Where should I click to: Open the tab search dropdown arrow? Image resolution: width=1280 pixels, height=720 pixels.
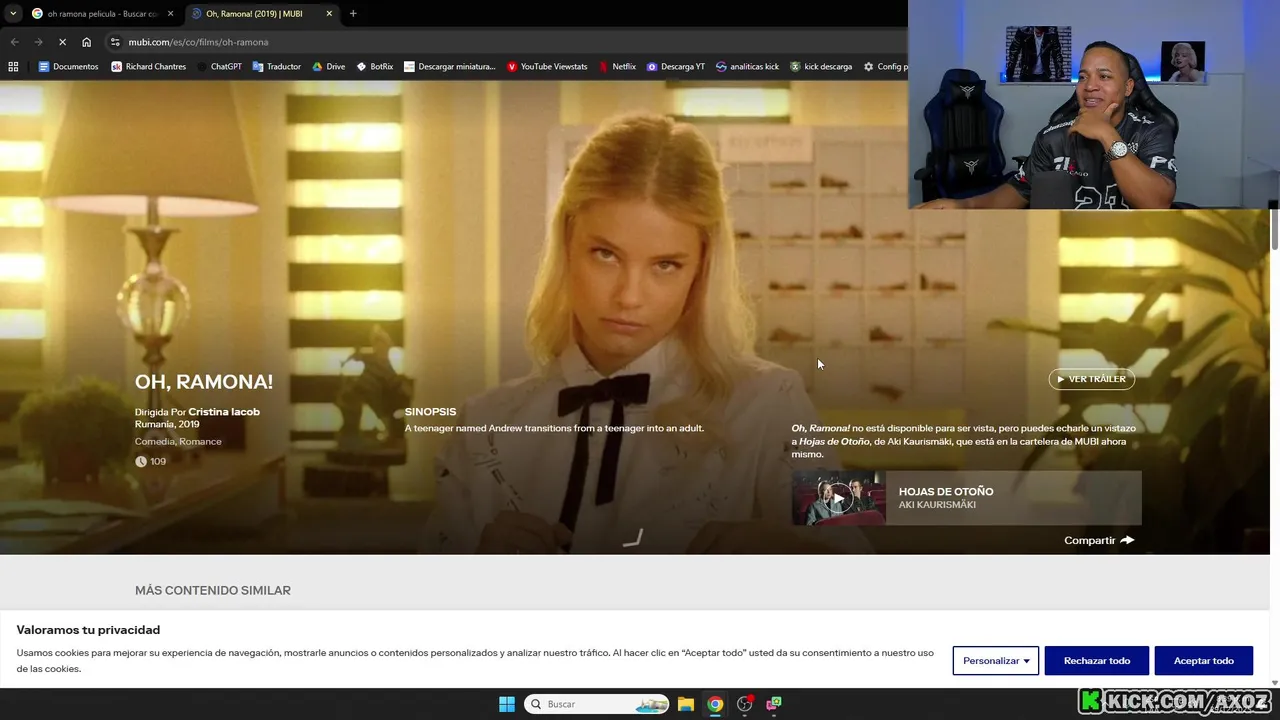coord(12,14)
